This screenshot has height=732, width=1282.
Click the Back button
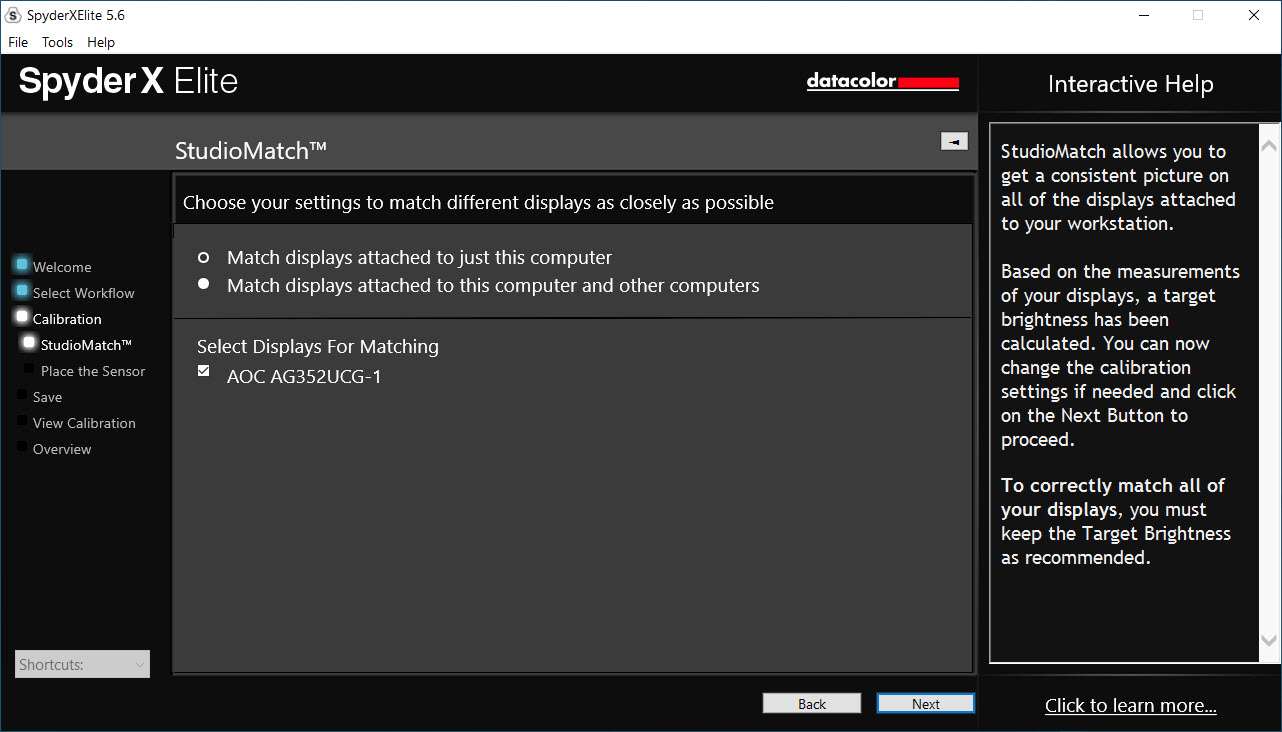coord(812,704)
